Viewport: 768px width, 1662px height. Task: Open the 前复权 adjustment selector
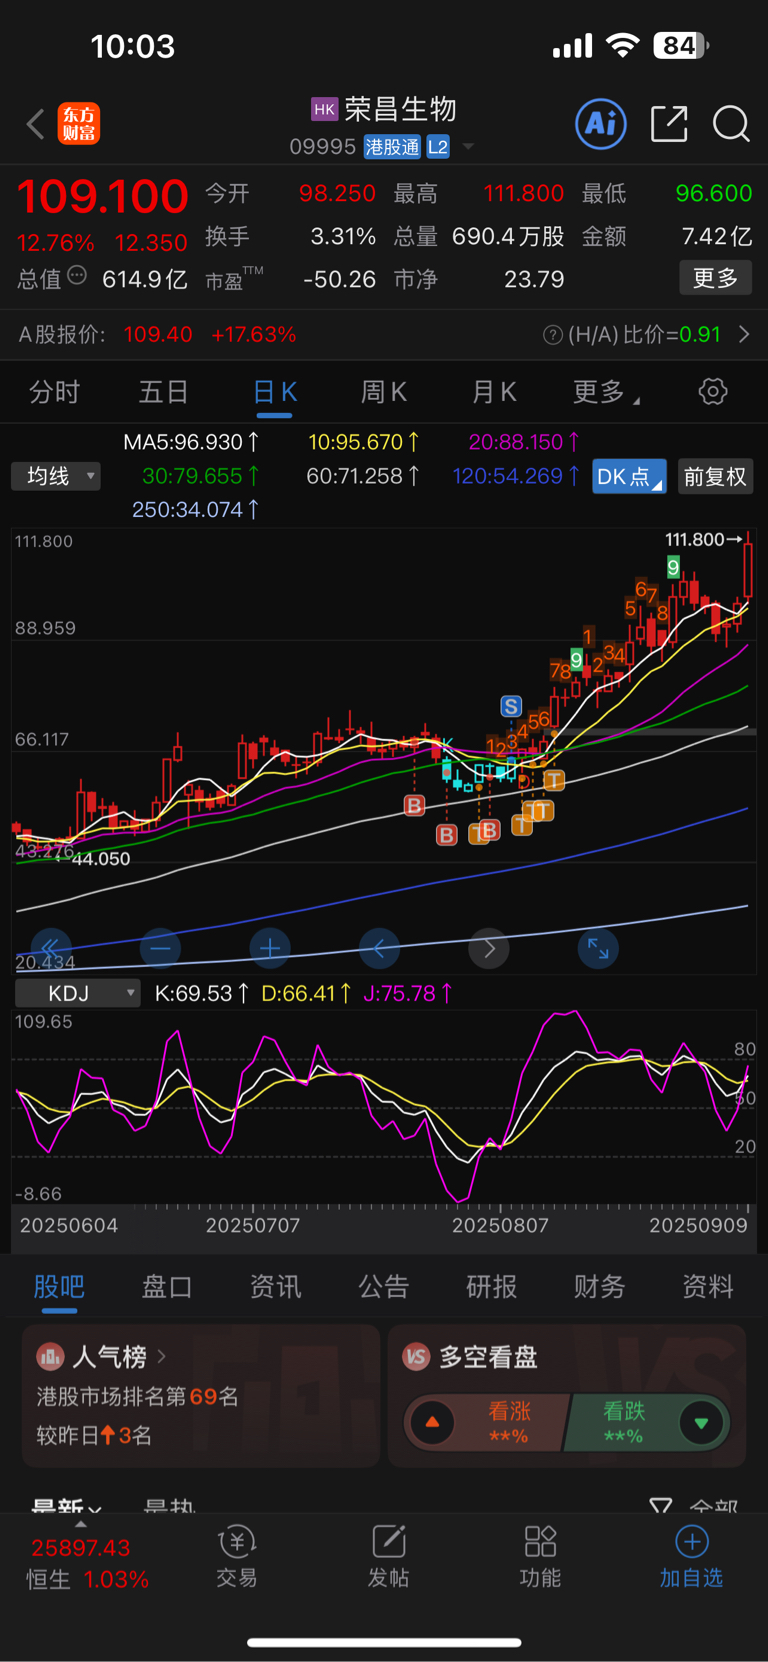point(715,477)
